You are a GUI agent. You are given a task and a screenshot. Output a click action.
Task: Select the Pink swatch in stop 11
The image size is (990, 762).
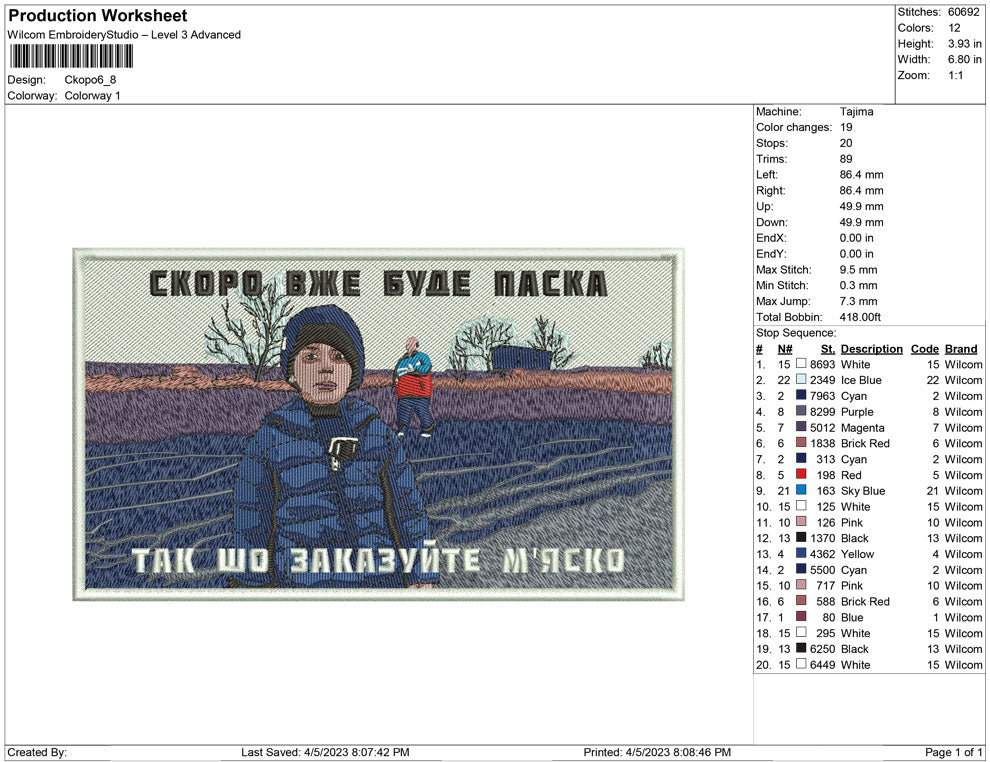point(801,522)
